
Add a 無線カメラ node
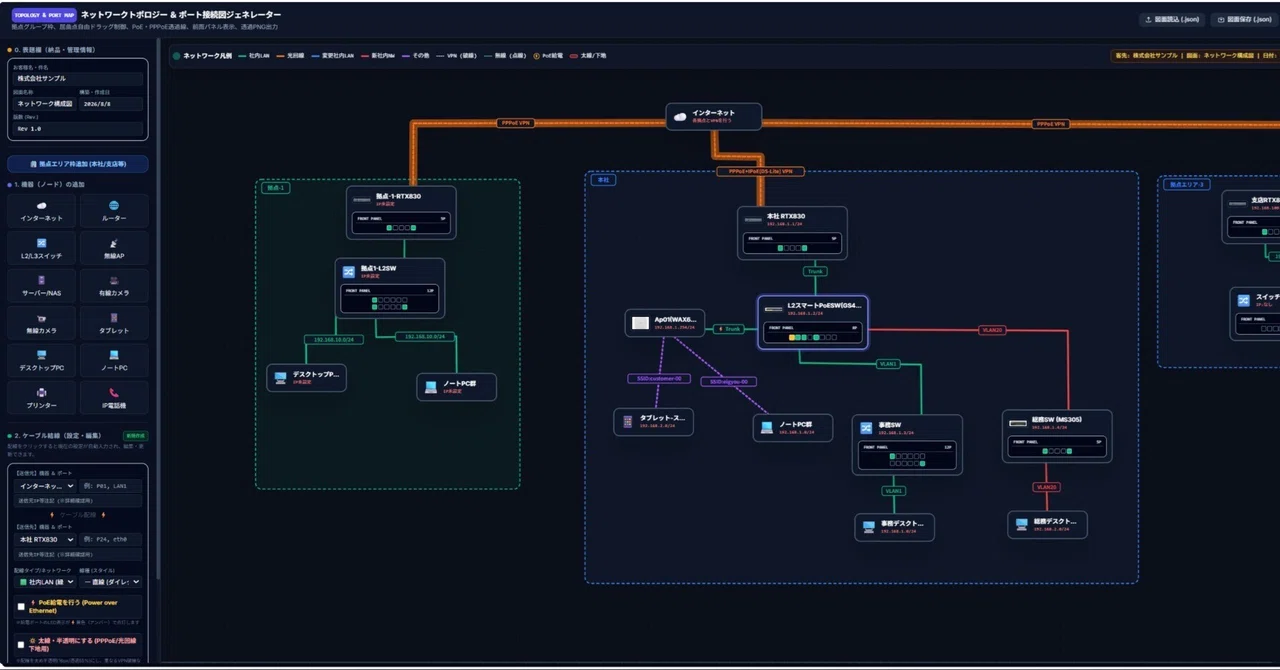coord(42,323)
